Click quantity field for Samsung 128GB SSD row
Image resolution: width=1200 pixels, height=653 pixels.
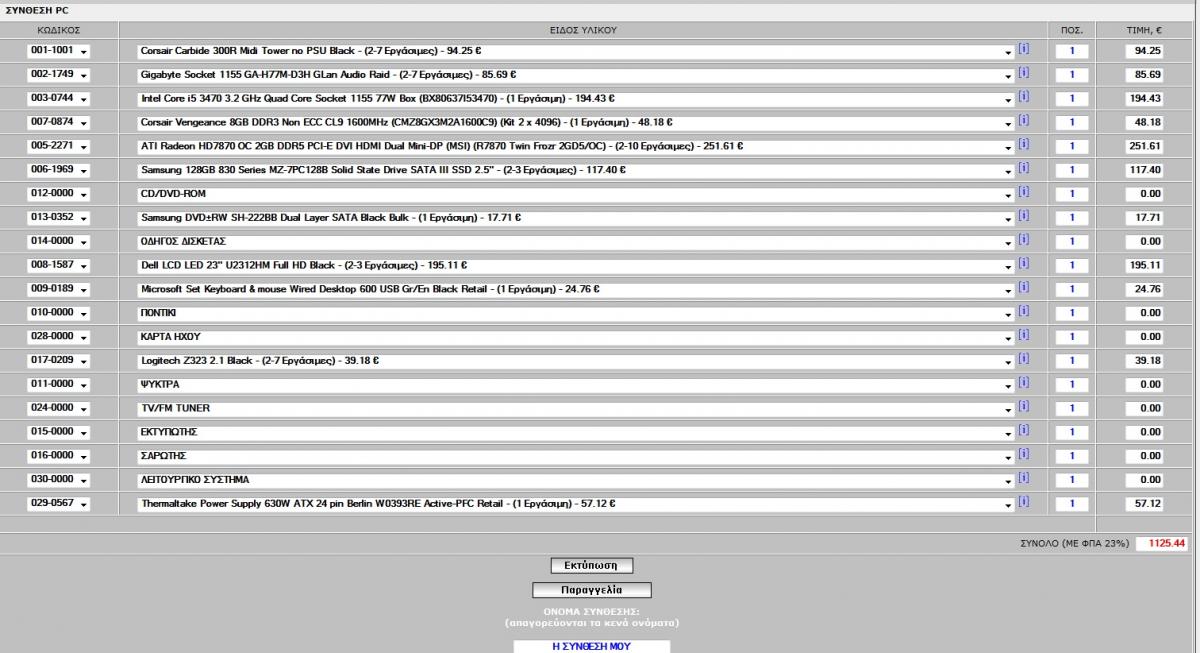point(1072,170)
